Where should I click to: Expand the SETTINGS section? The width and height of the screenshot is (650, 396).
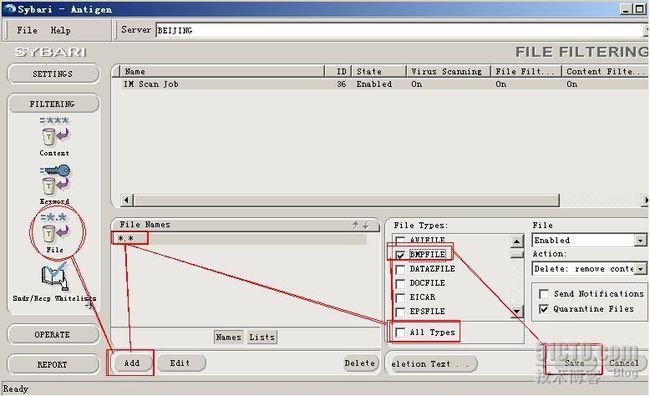coord(53,74)
